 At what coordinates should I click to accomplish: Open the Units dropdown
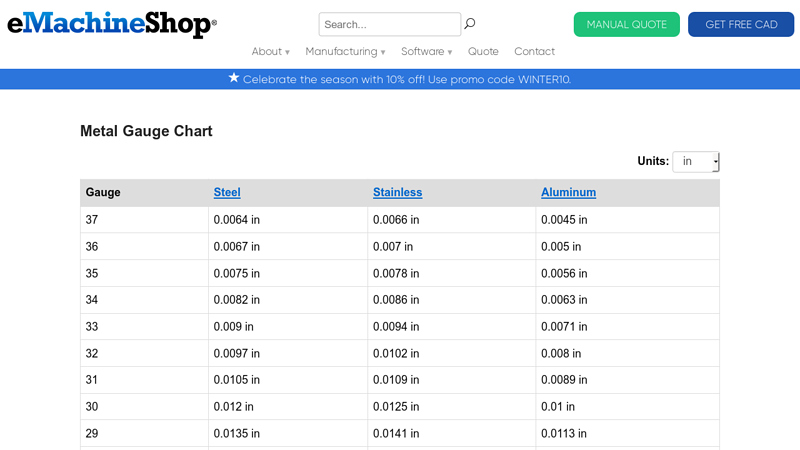point(696,161)
